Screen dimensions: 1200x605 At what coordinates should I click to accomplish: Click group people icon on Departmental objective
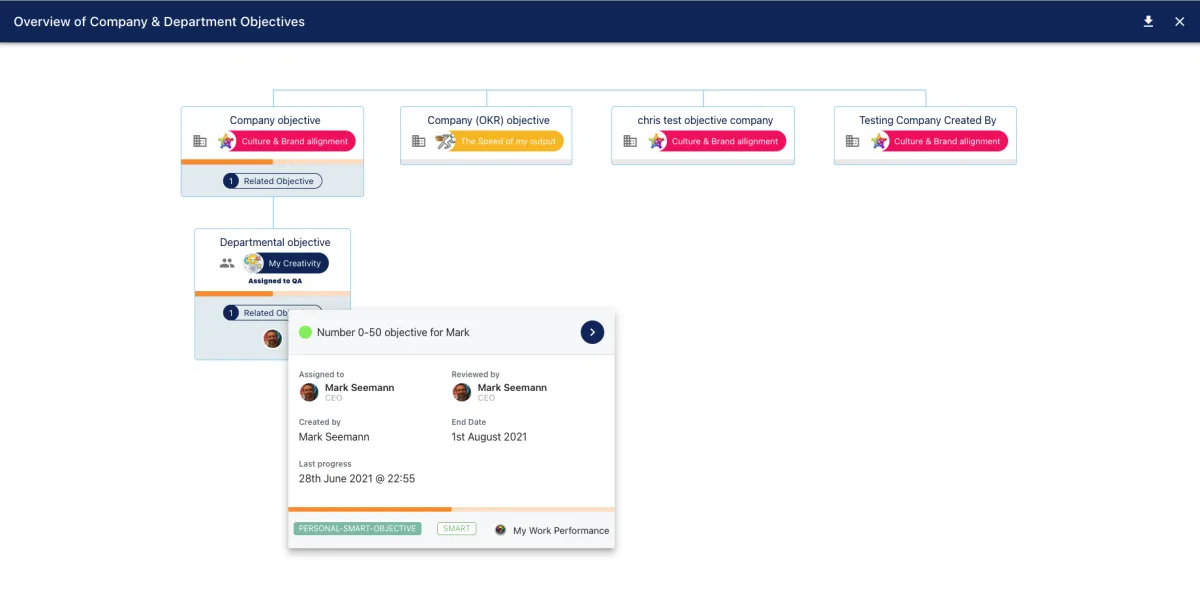227,263
